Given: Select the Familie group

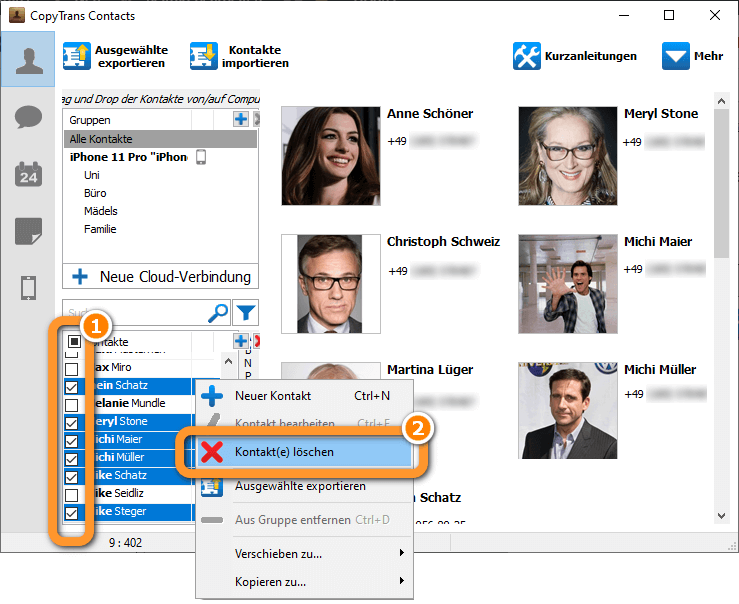Looking at the screenshot, I should 100,229.
